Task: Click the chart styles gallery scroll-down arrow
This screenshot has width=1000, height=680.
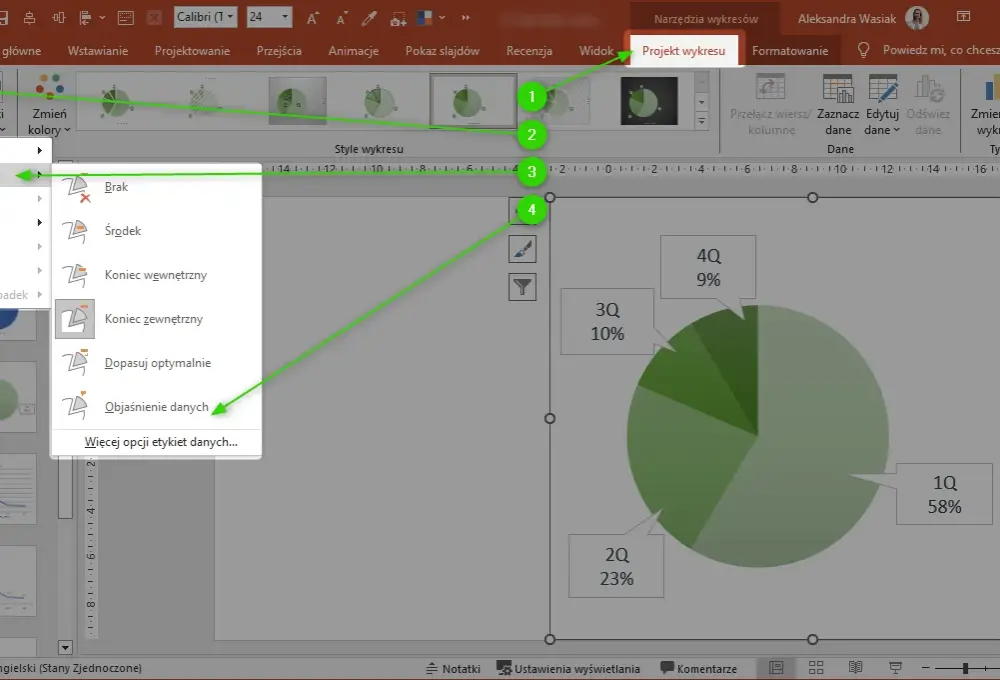Action: [702, 101]
